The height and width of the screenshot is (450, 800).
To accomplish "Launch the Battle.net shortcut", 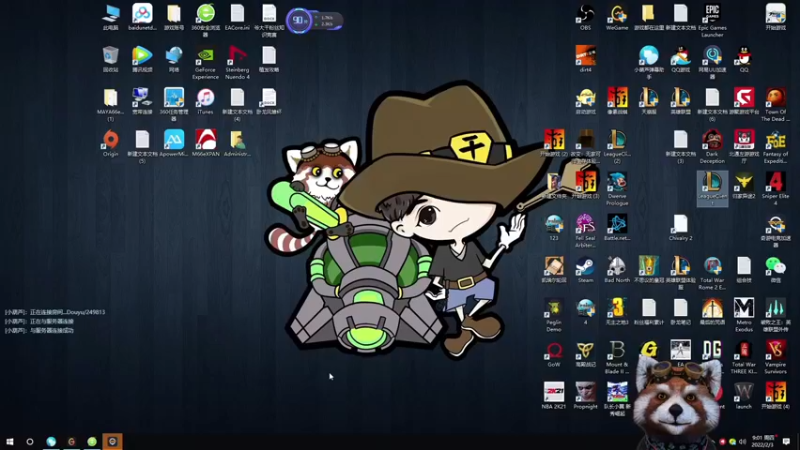I will 617,227.
